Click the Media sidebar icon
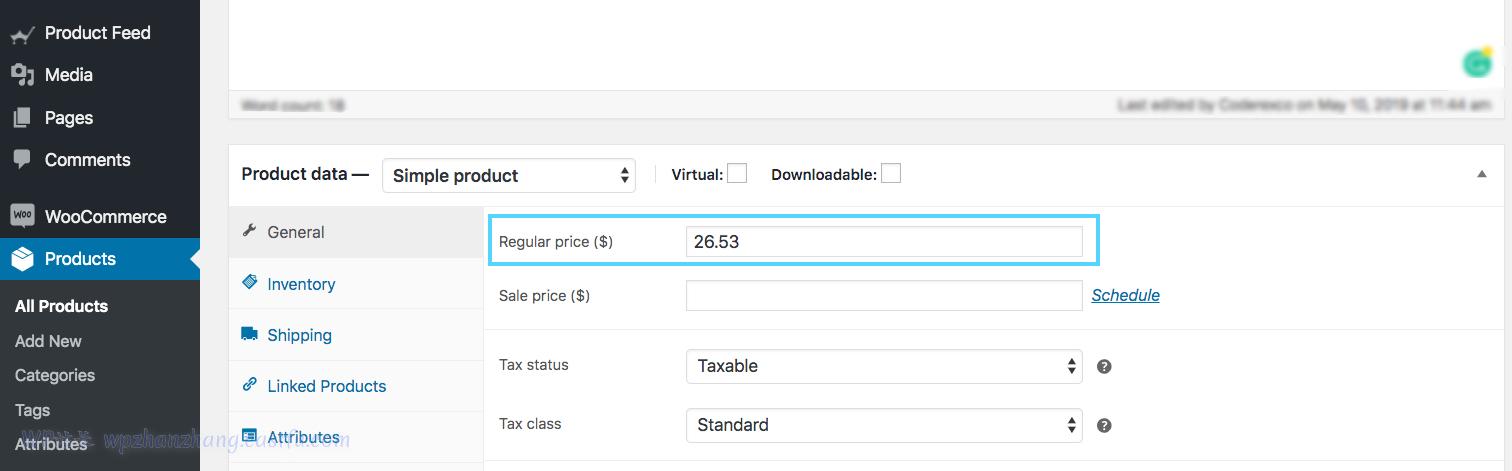The width and height of the screenshot is (1512, 471). 22,75
